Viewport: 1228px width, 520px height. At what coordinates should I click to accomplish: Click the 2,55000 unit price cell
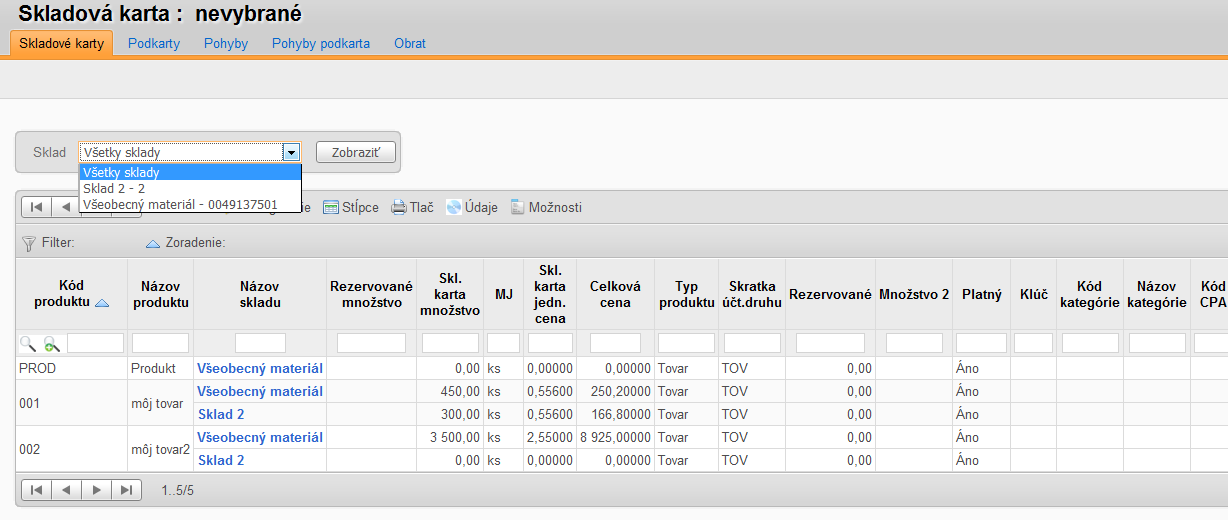pyautogui.click(x=551, y=437)
